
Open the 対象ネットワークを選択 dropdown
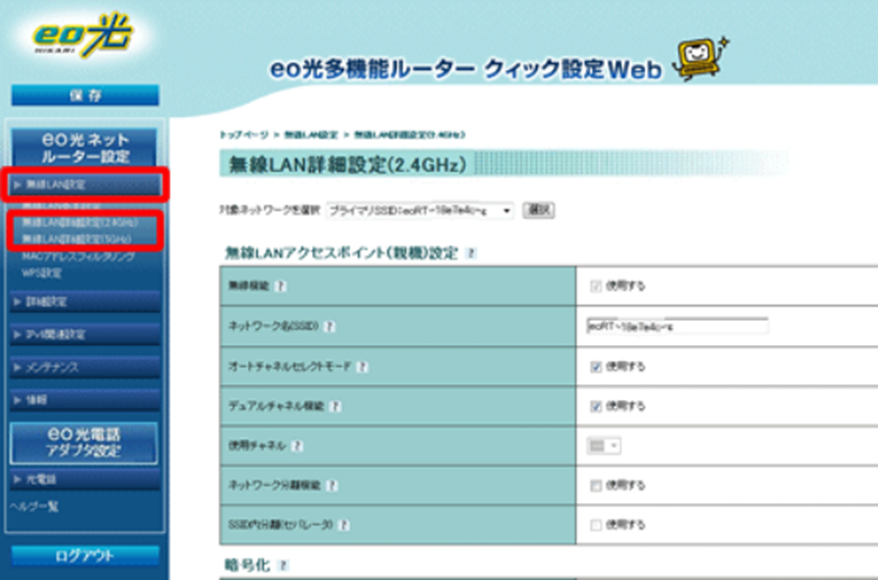click(x=419, y=211)
